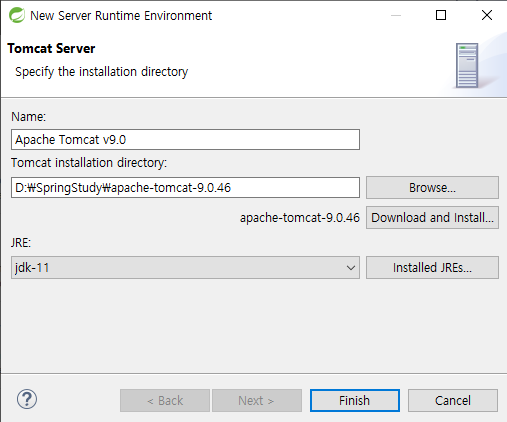Click the Spring leaf icon in title bar

[17, 15]
